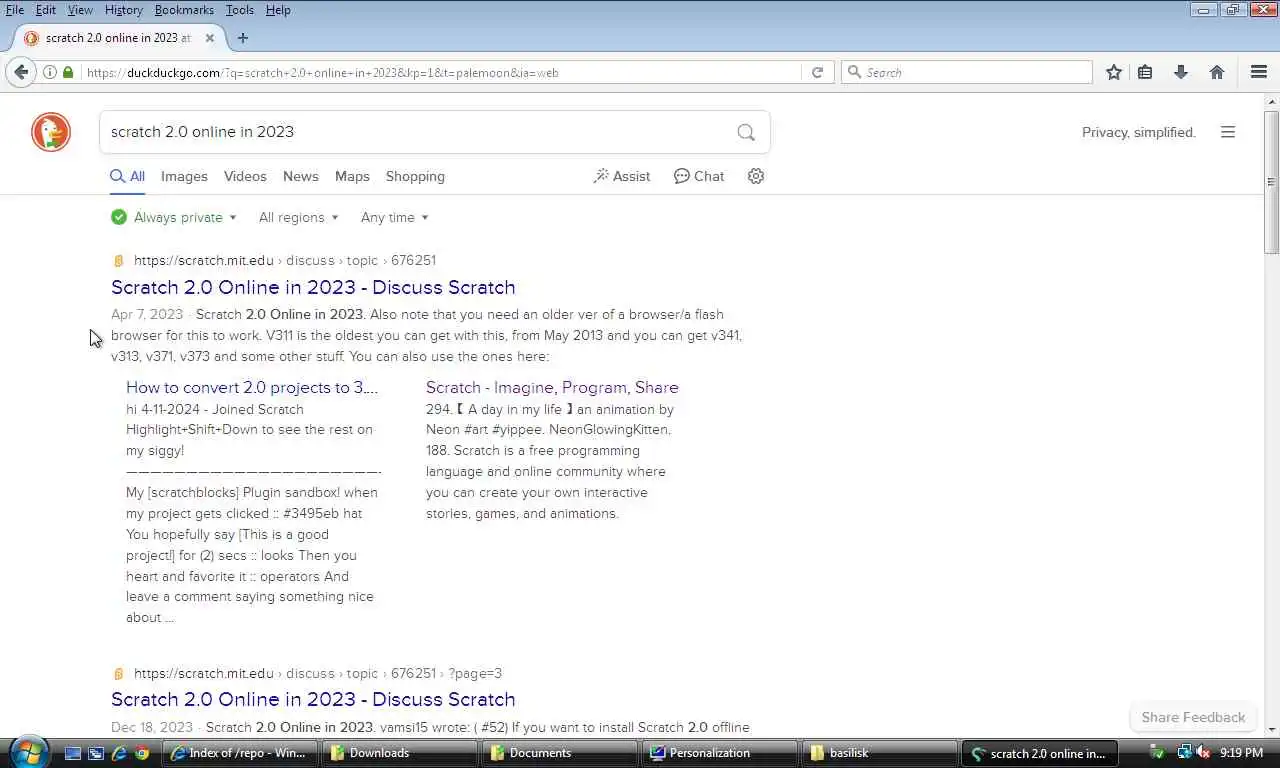
Task: Click the toolbar Search field
Action: pos(967,72)
